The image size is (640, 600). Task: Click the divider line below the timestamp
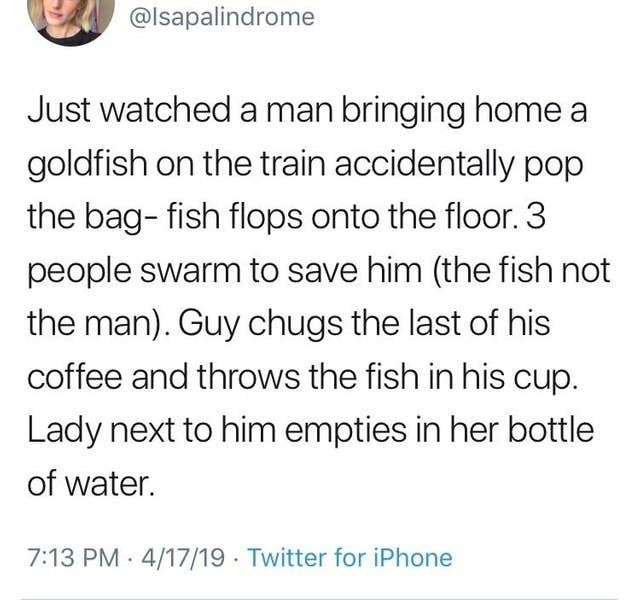pos(320,598)
